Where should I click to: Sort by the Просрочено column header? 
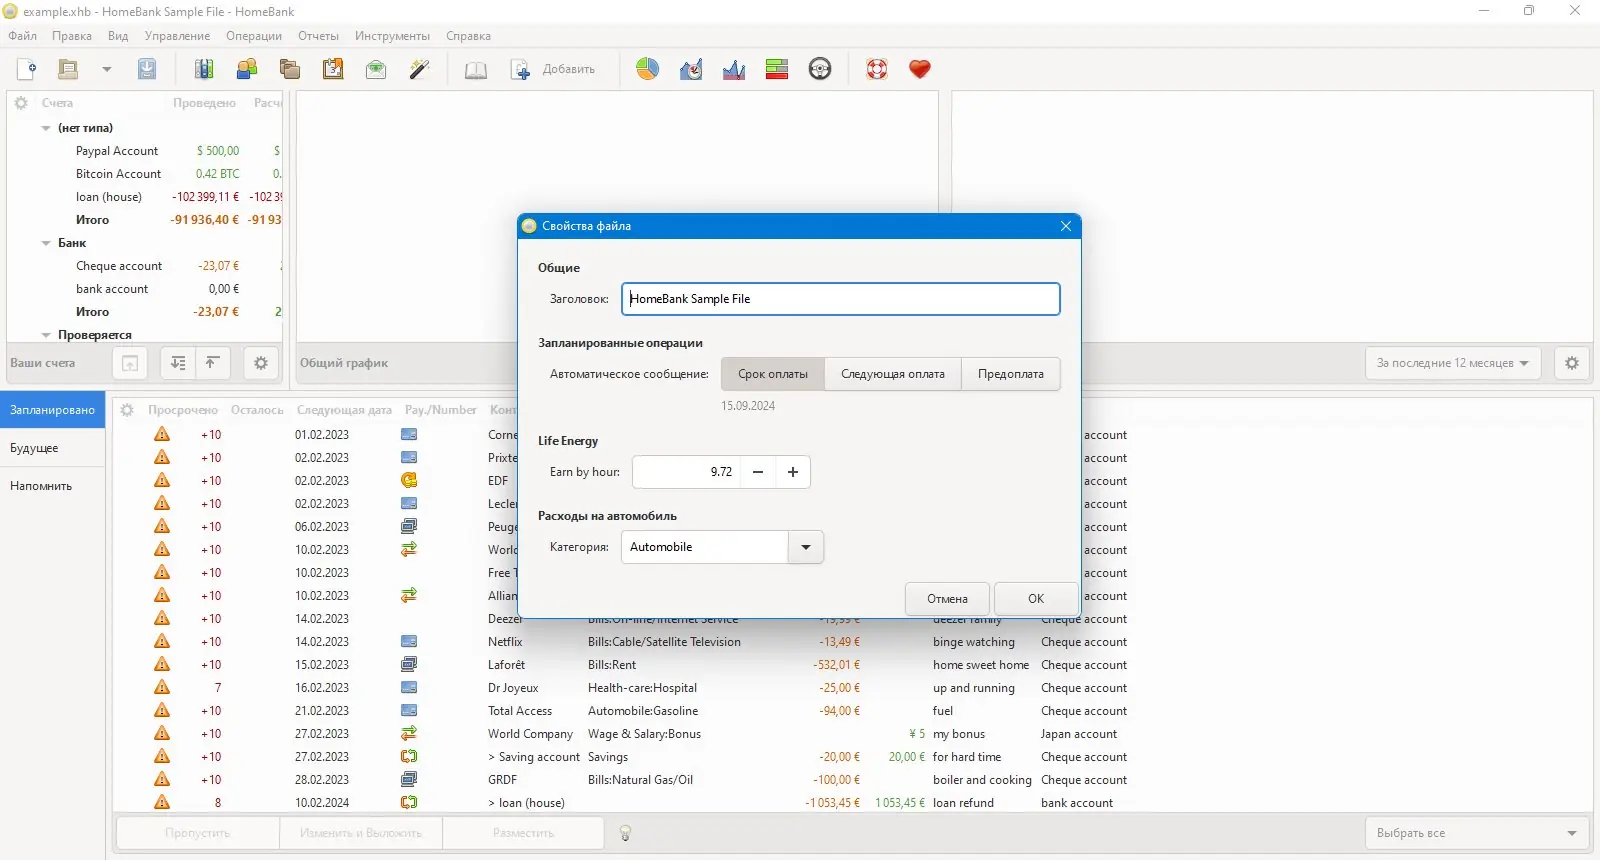pyautogui.click(x=183, y=410)
